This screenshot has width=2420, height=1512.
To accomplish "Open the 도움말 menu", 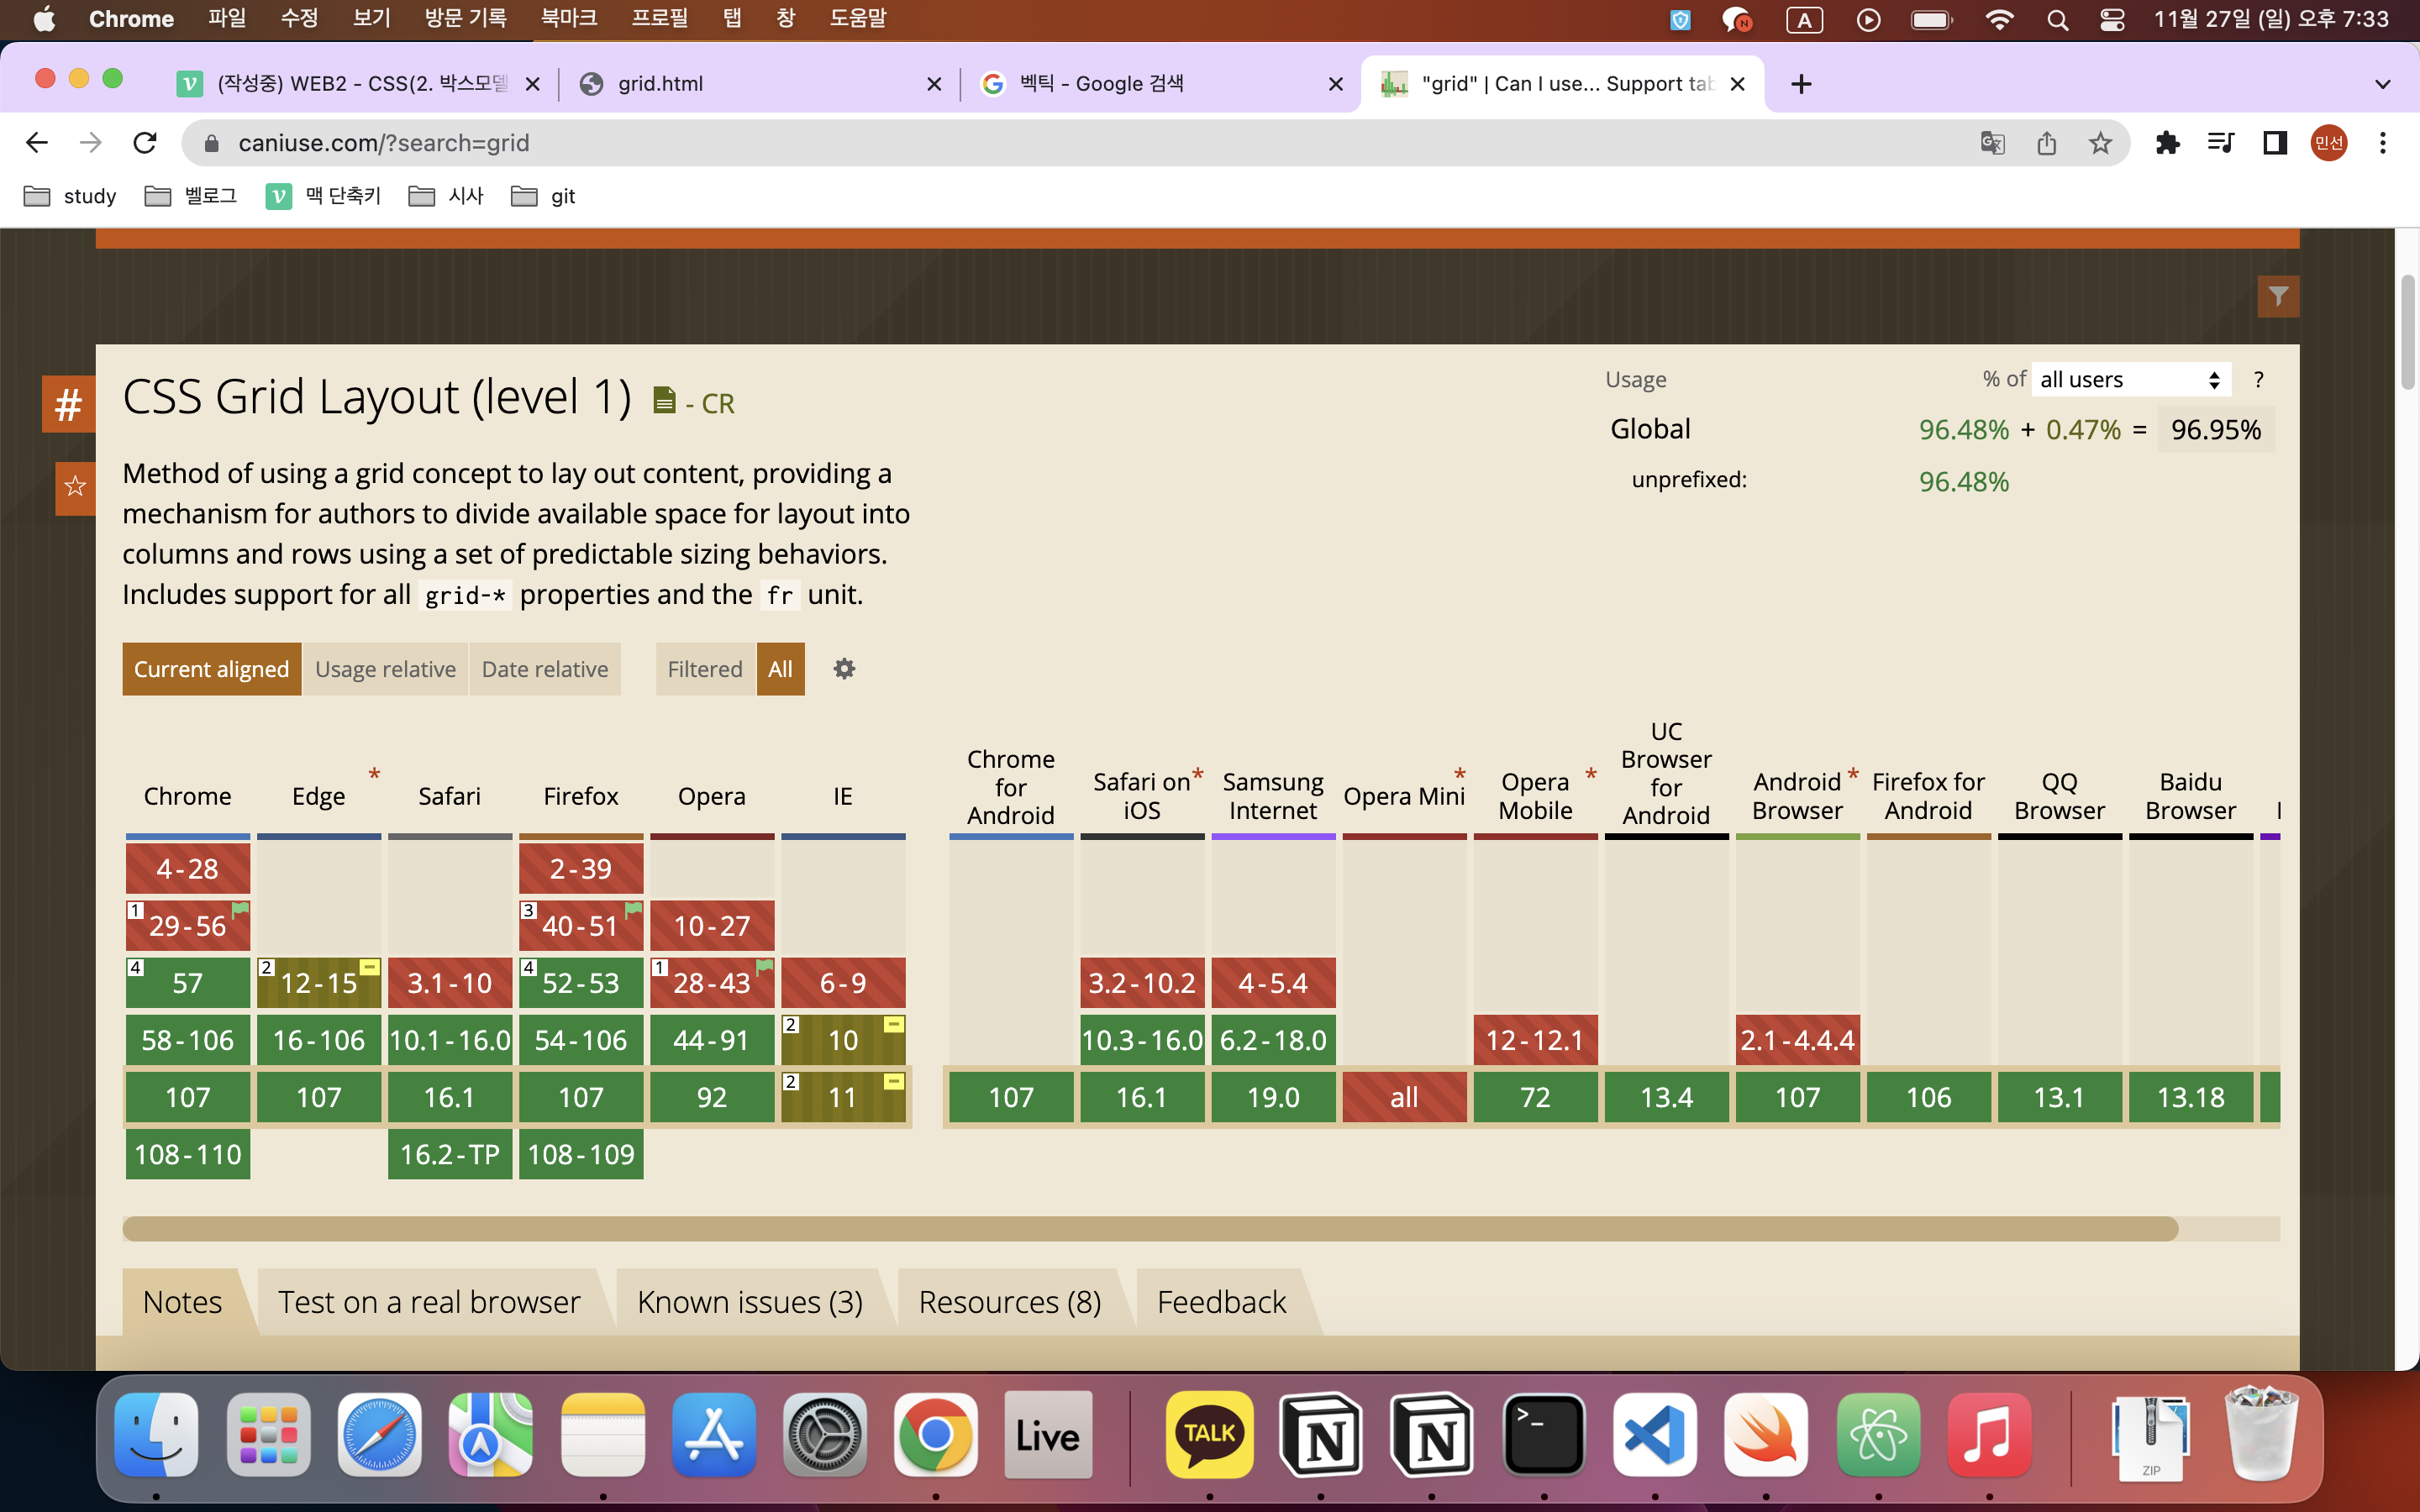I will coord(858,18).
